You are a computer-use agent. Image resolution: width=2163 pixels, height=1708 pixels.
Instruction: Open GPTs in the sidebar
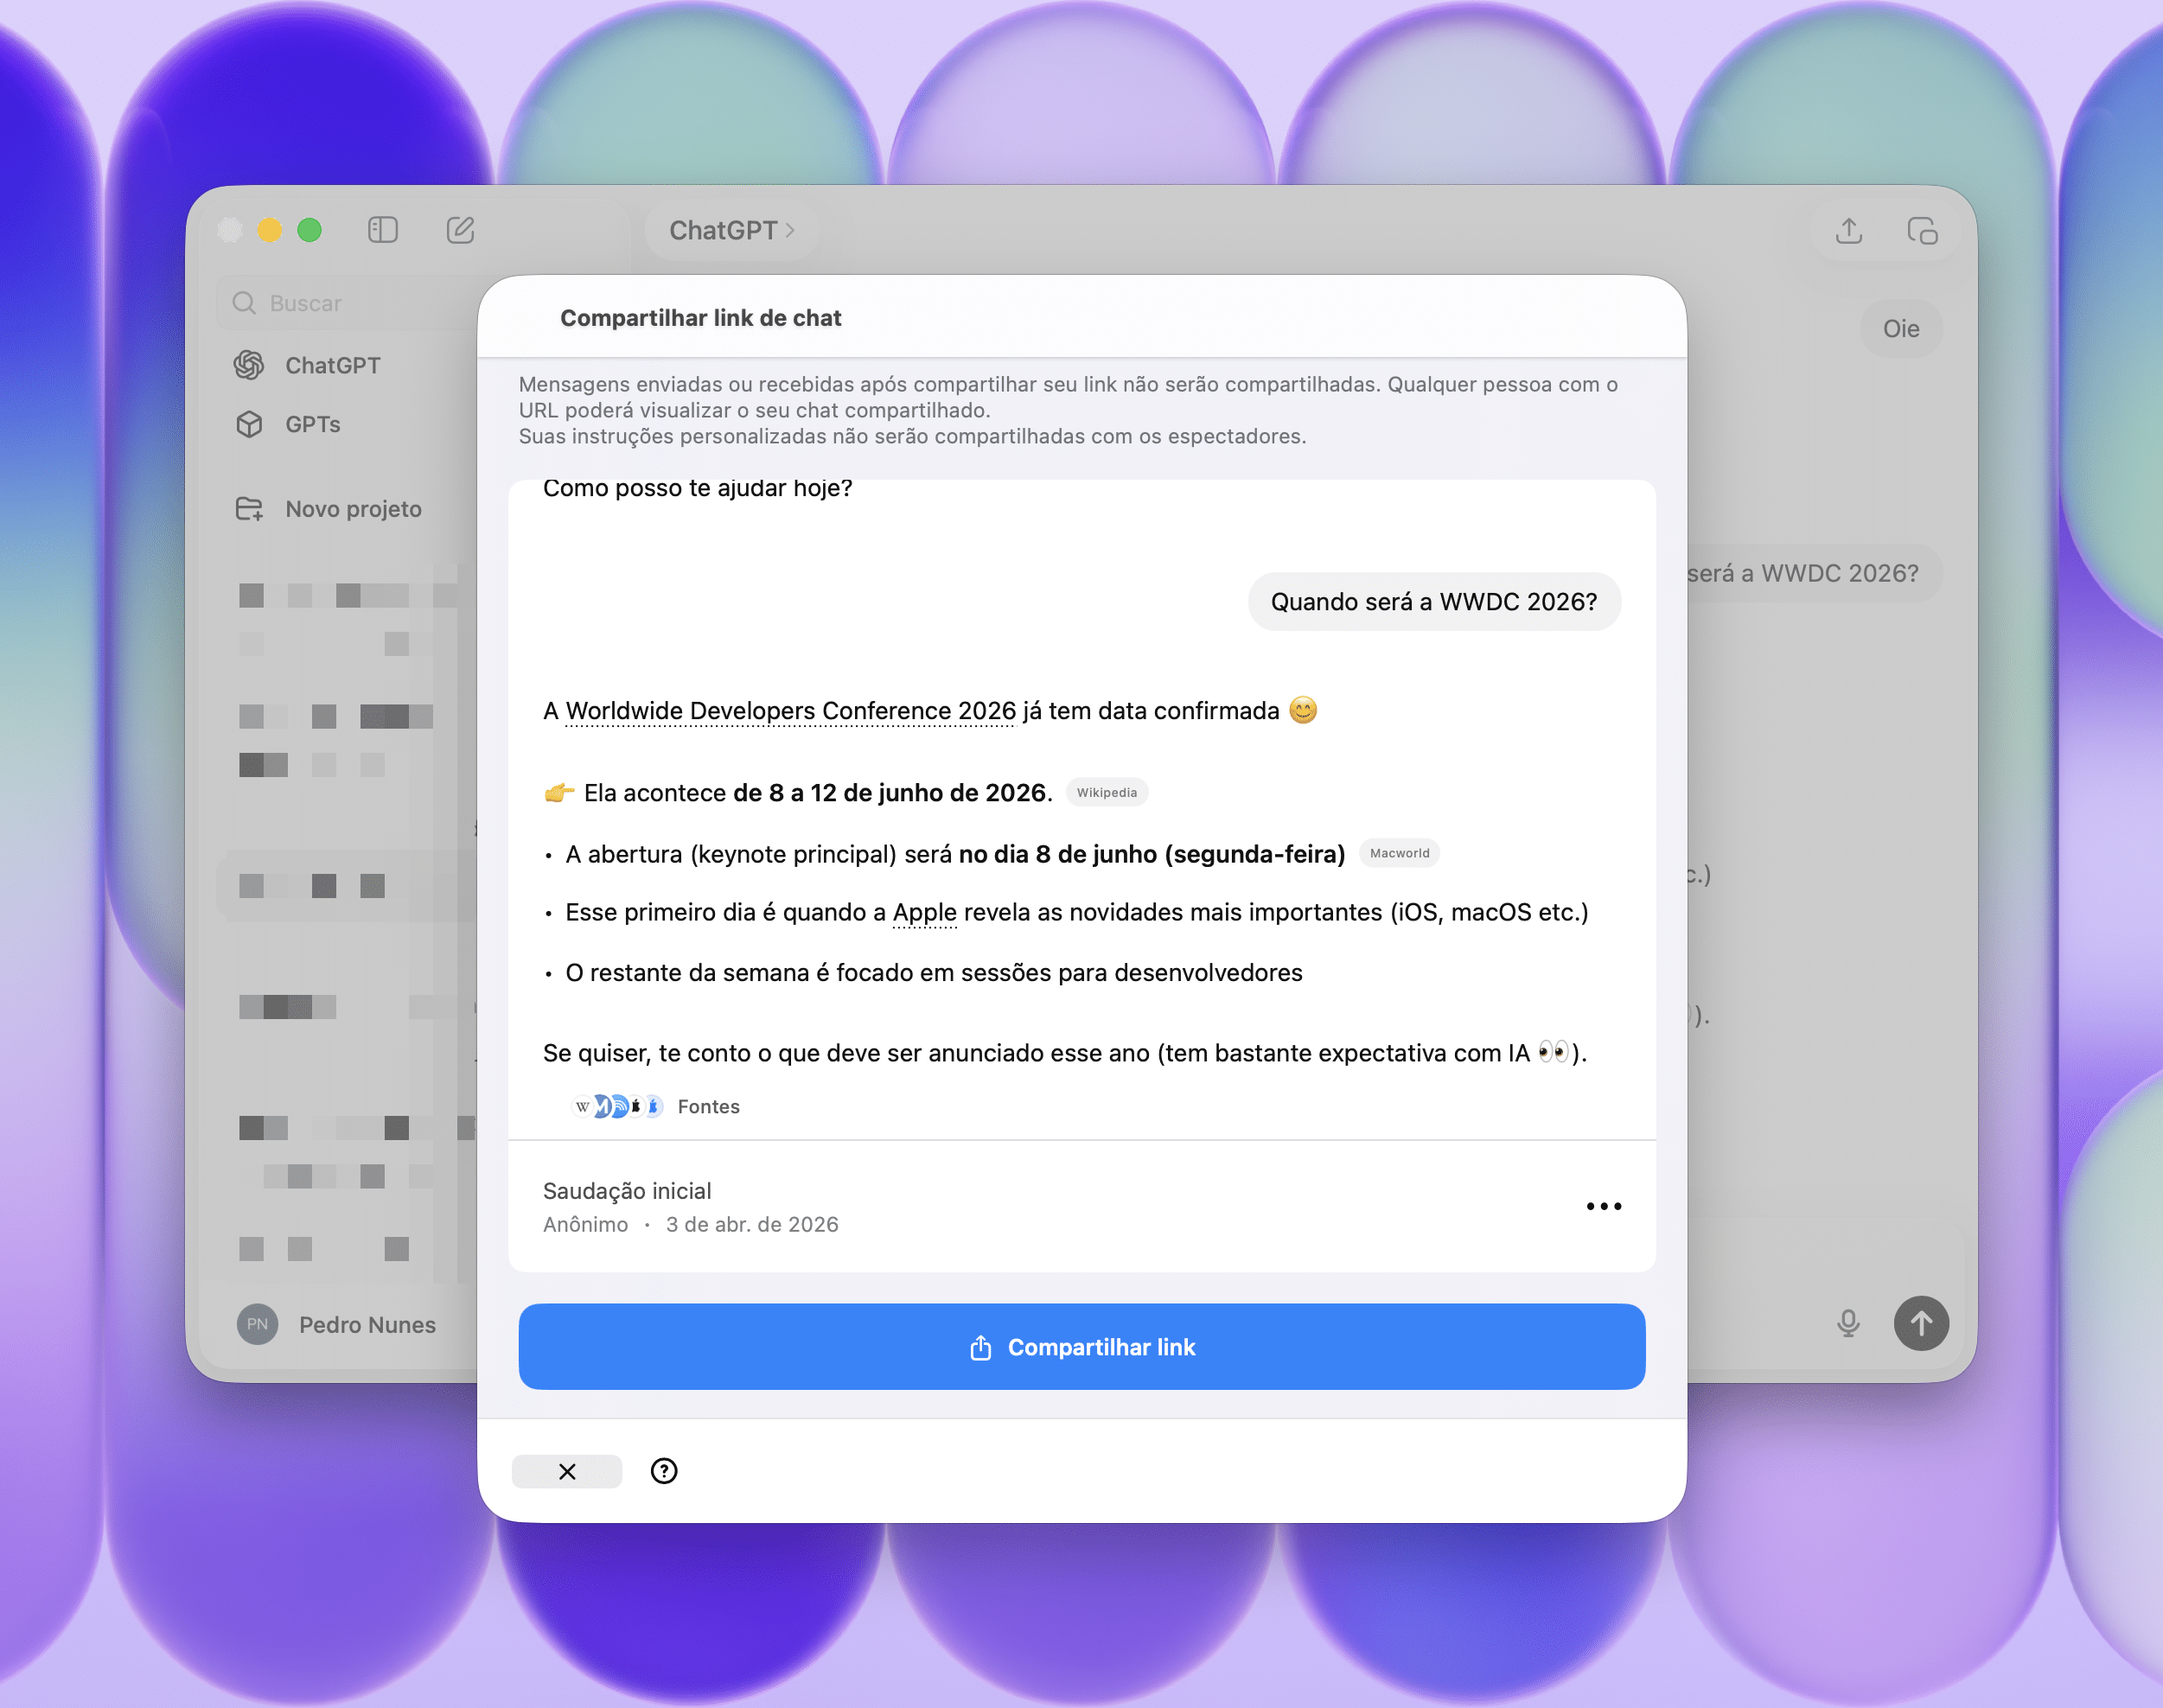click(x=312, y=424)
